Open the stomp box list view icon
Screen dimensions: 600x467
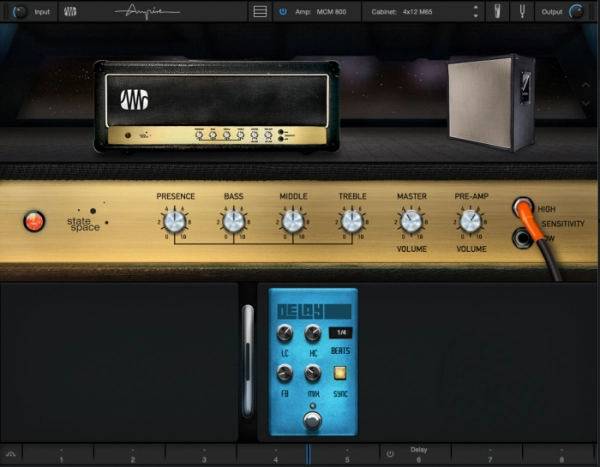coord(260,12)
